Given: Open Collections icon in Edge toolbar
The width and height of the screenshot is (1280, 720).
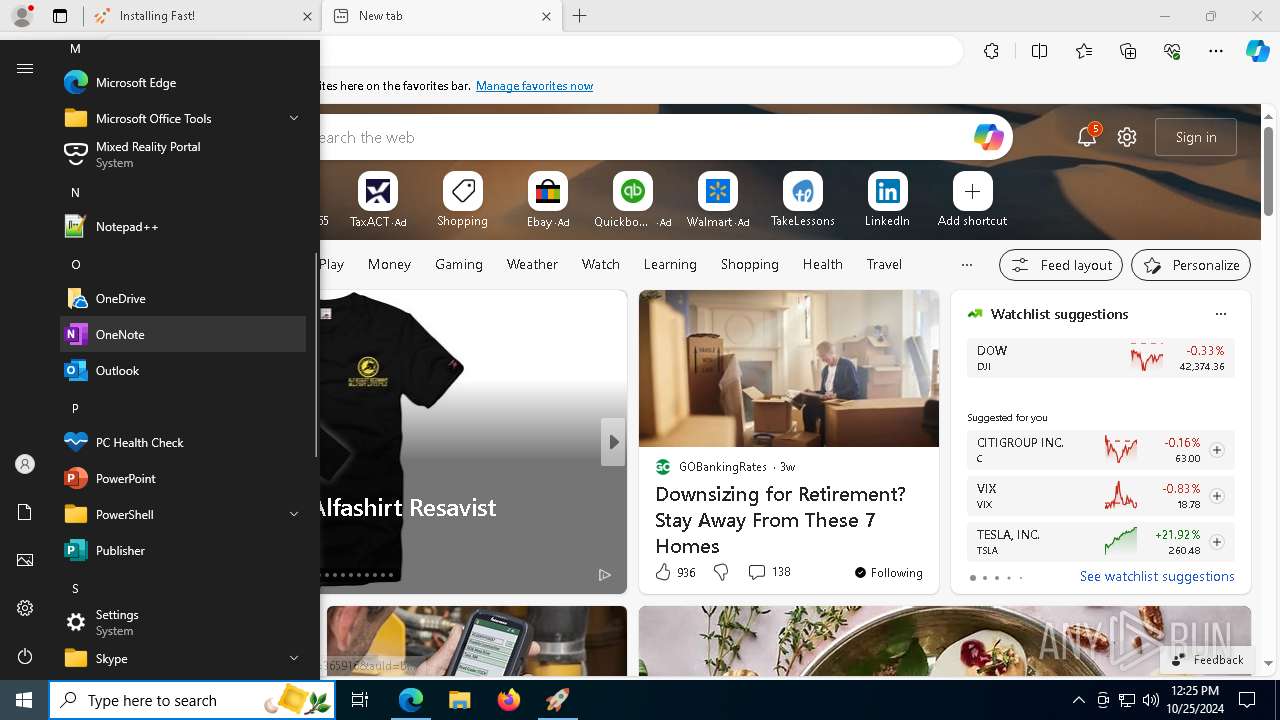Looking at the screenshot, I should coord(1128,52).
